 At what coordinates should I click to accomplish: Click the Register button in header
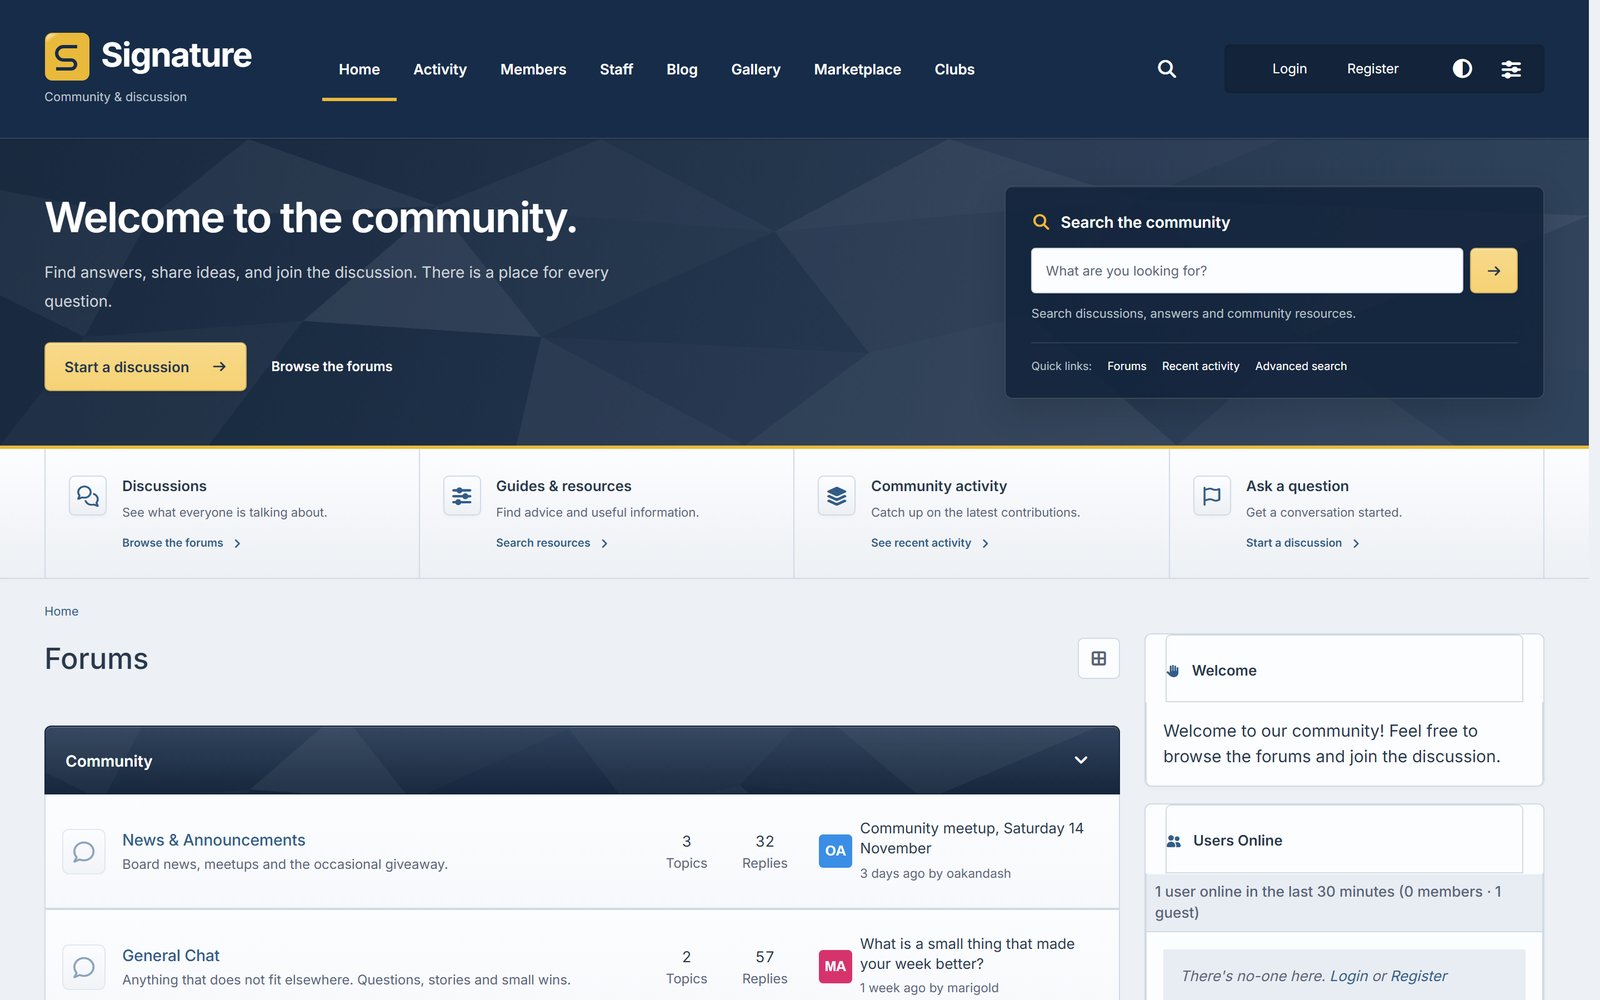(1373, 69)
